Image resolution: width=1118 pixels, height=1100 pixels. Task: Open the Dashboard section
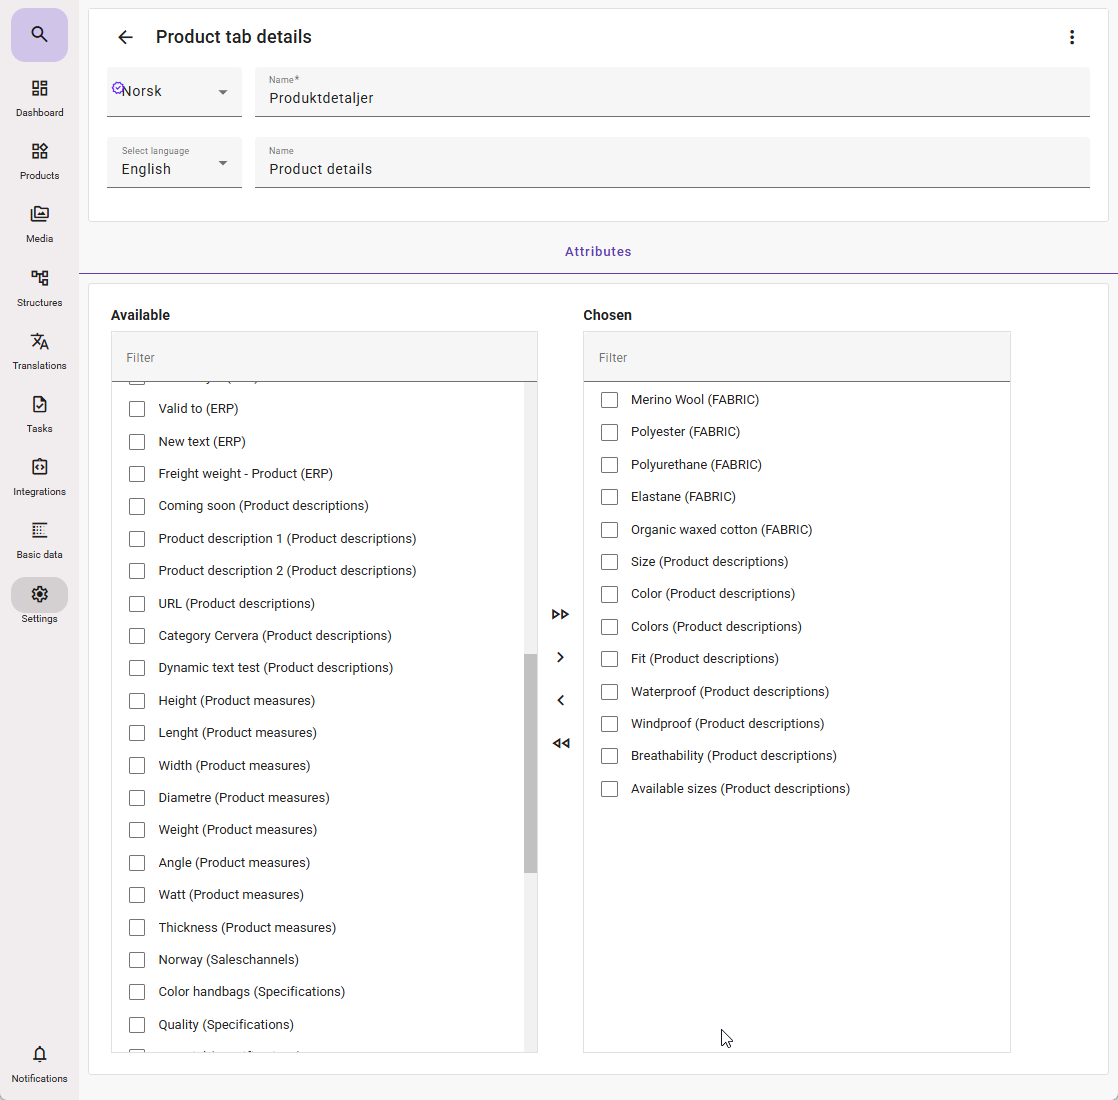coord(39,98)
